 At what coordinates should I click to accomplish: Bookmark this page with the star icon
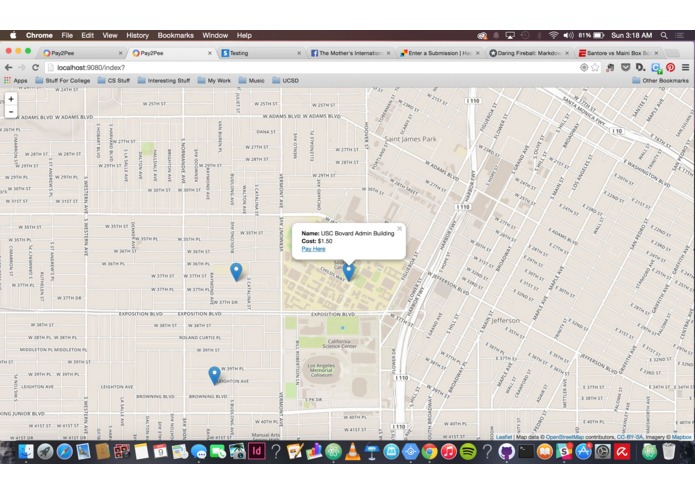pos(595,67)
